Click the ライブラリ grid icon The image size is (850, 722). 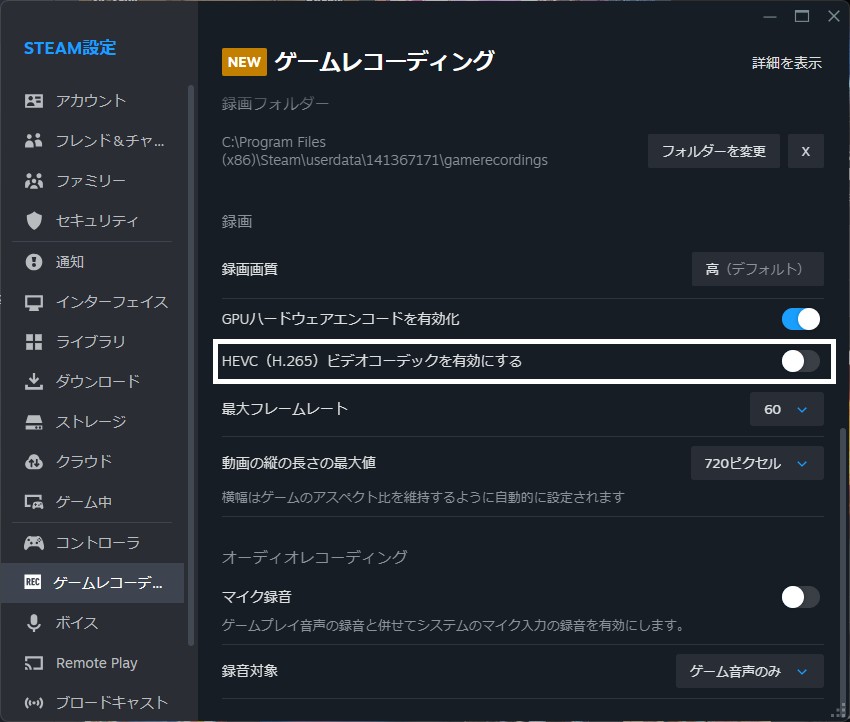coord(34,341)
